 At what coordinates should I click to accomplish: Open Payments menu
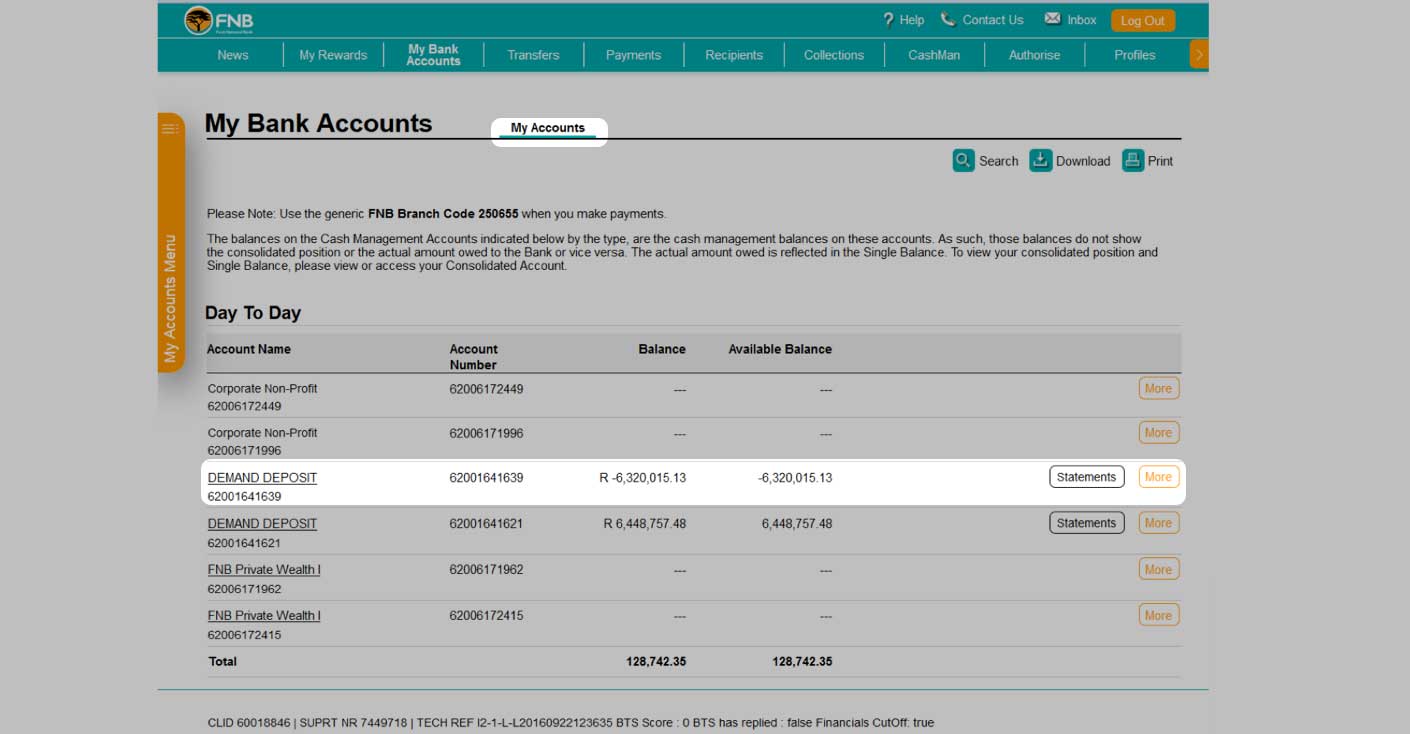pyautogui.click(x=633, y=55)
